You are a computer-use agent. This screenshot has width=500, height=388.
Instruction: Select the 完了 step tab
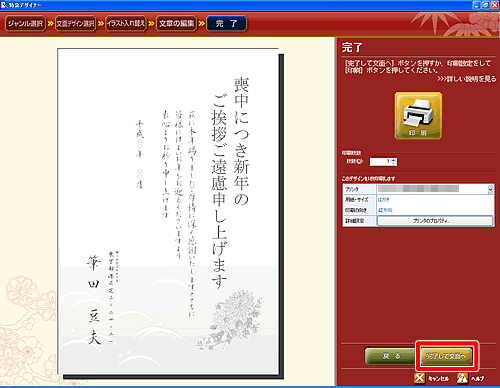(227, 24)
